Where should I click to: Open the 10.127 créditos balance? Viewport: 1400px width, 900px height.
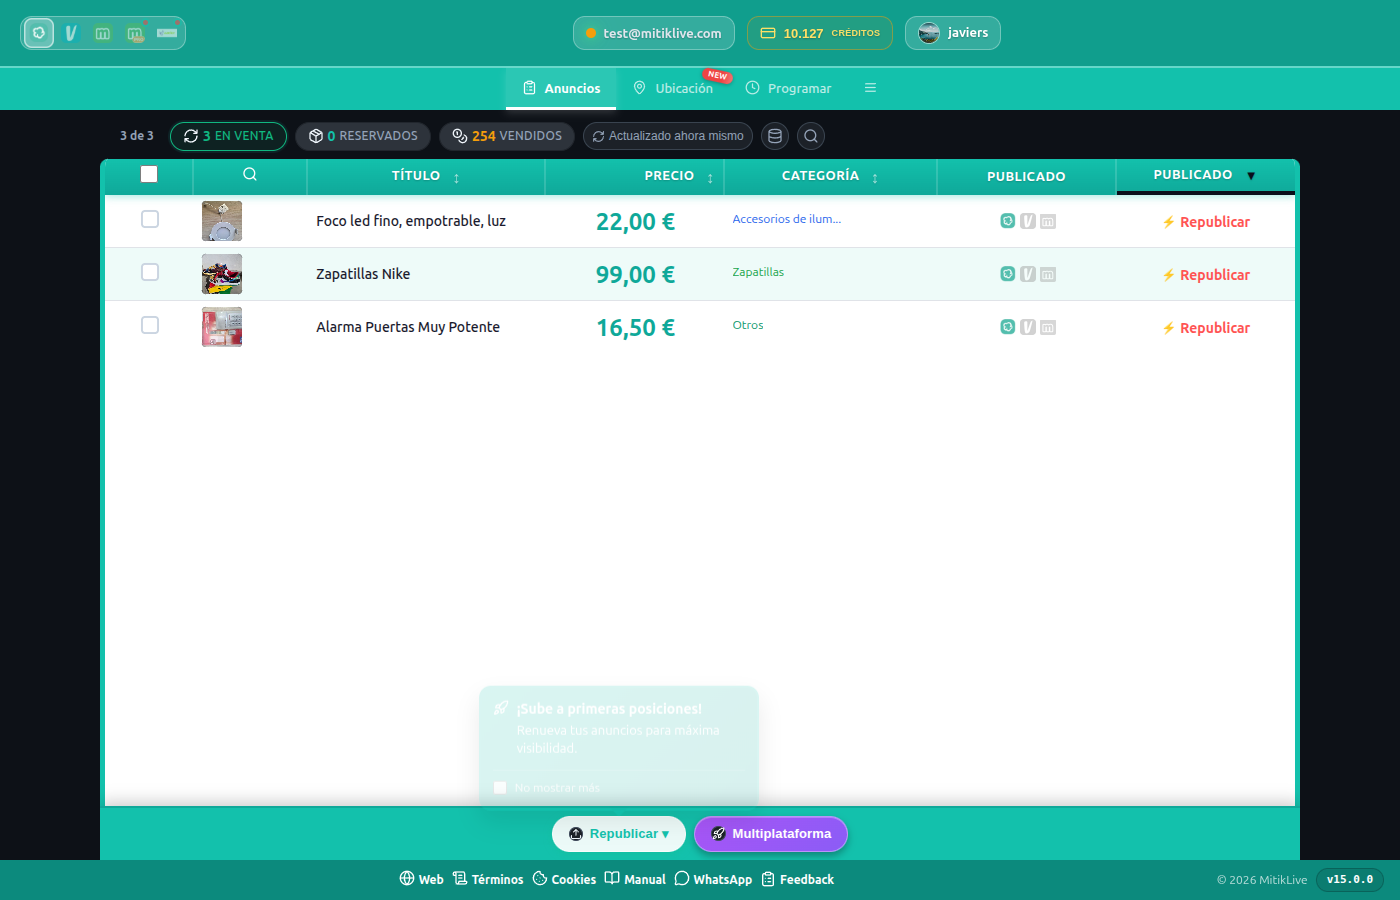pyautogui.click(x=820, y=33)
